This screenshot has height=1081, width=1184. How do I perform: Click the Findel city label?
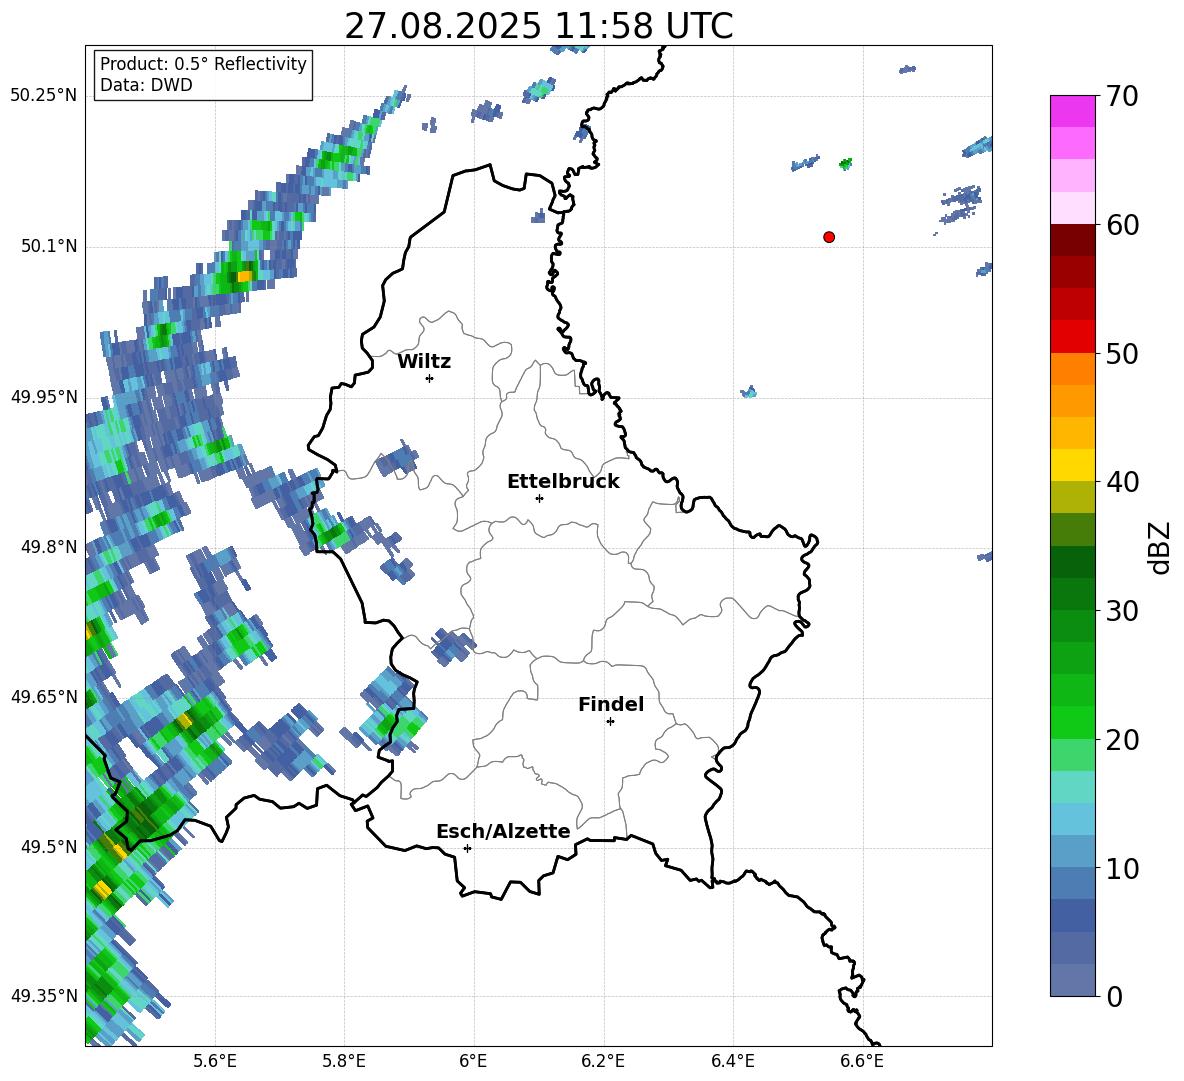click(x=611, y=704)
